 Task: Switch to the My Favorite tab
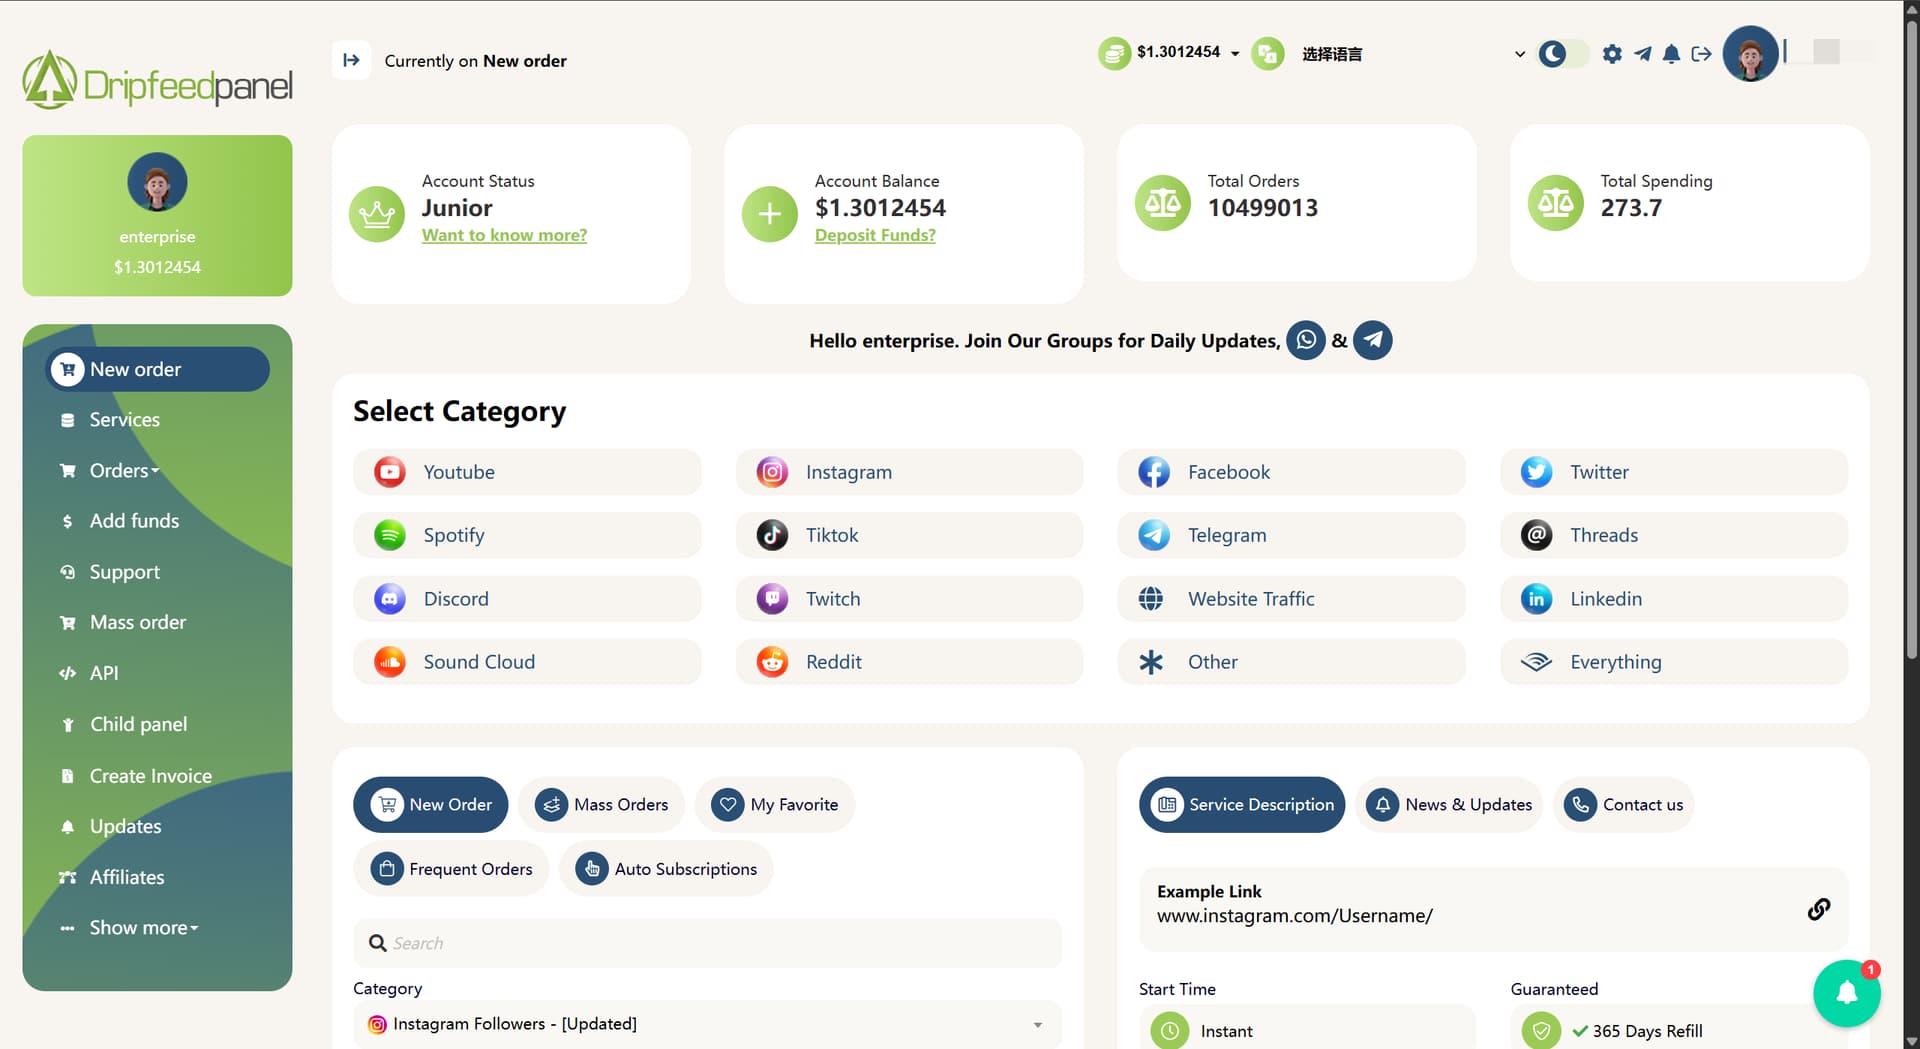tap(775, 805)
